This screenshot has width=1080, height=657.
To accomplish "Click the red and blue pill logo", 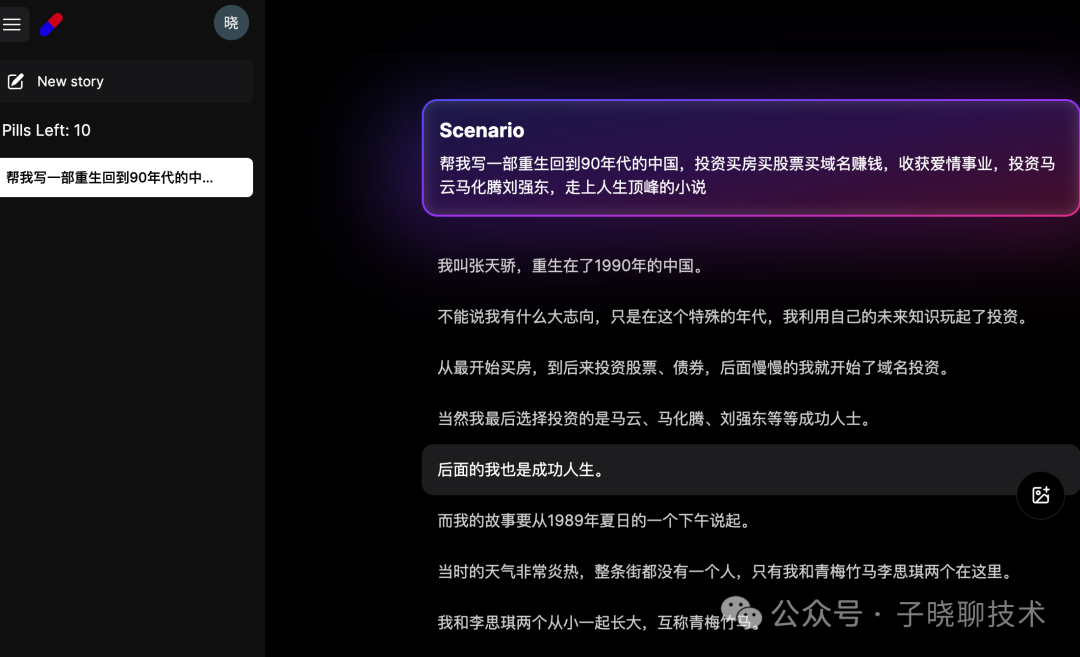I will point(52,24).
